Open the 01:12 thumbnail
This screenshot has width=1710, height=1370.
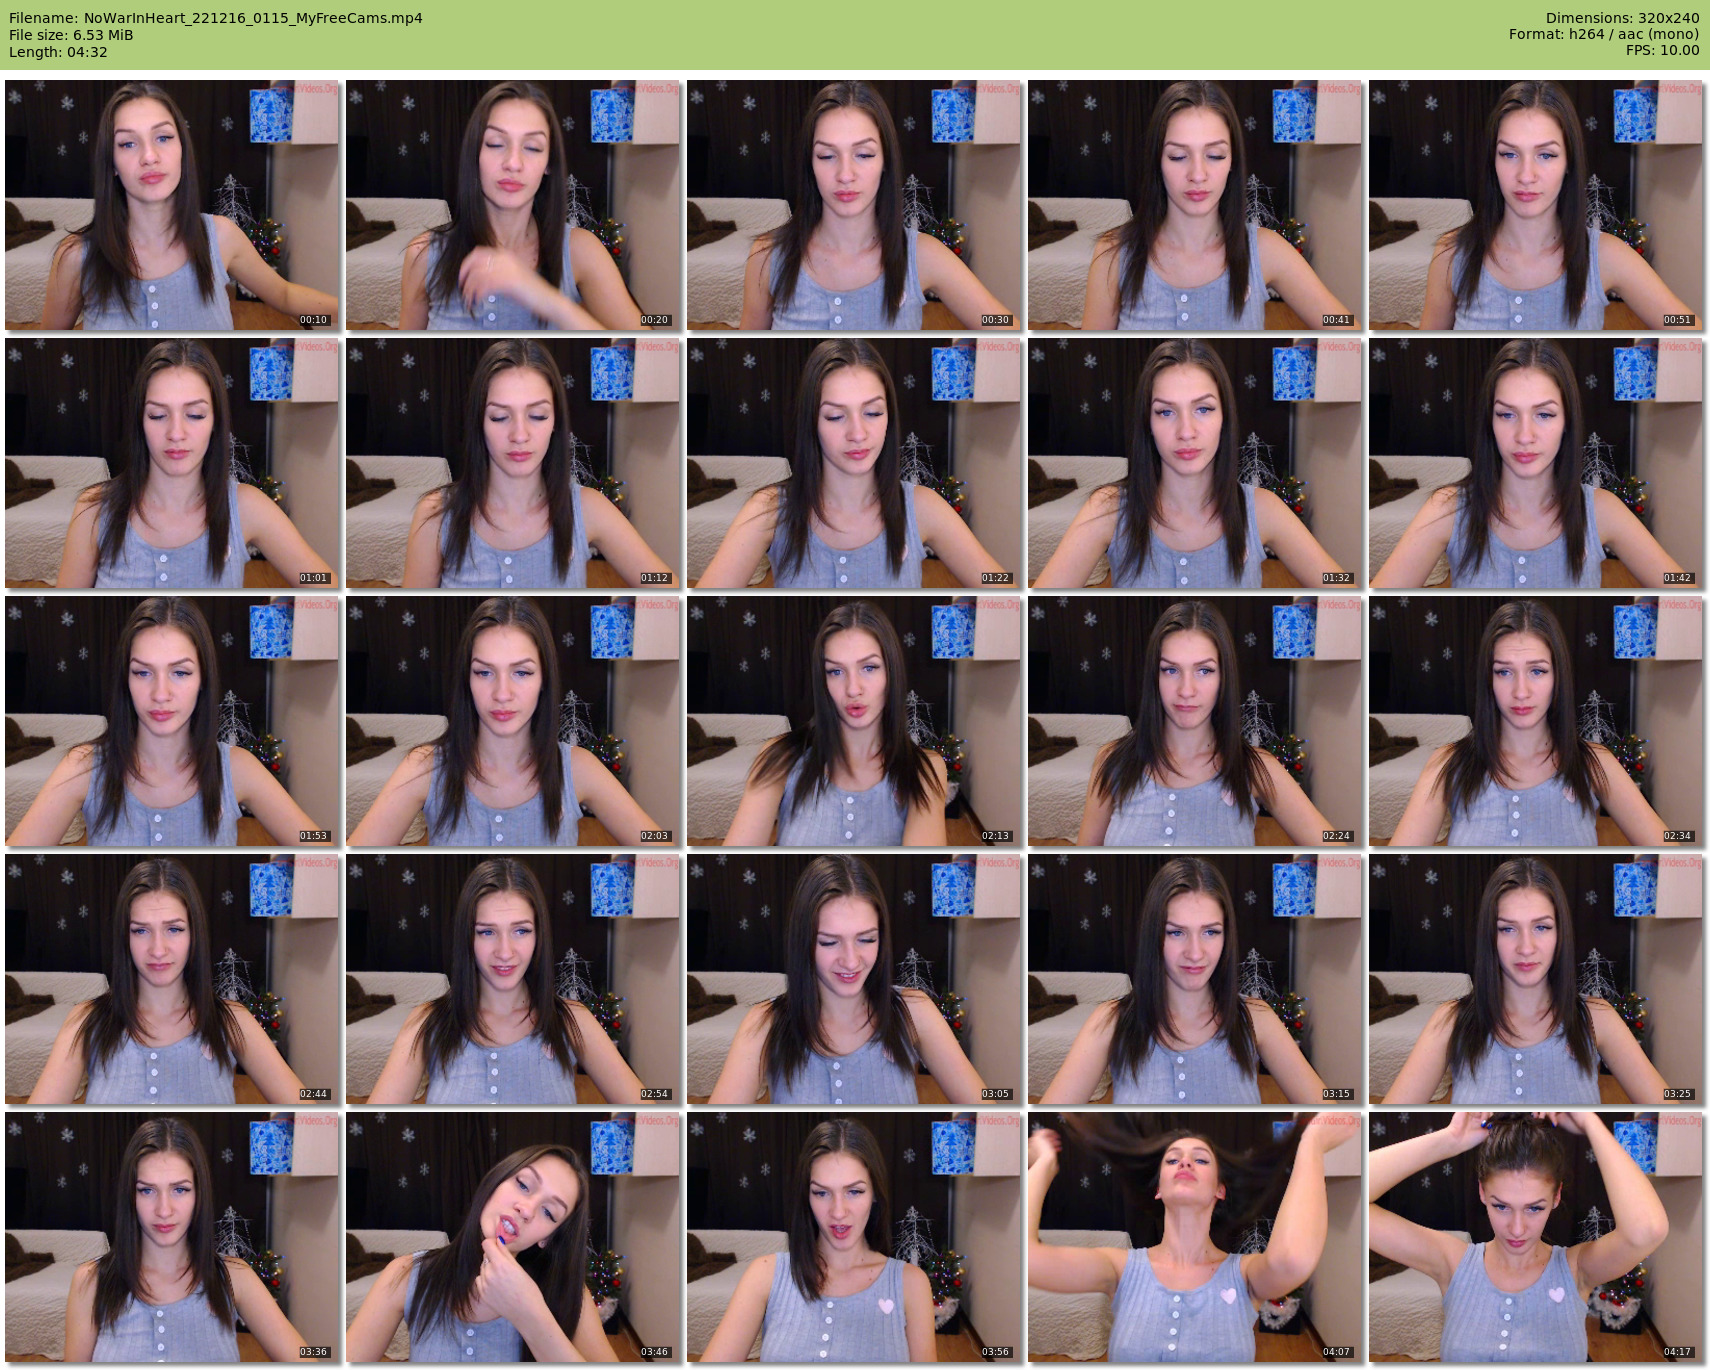(x=513, y=463)
